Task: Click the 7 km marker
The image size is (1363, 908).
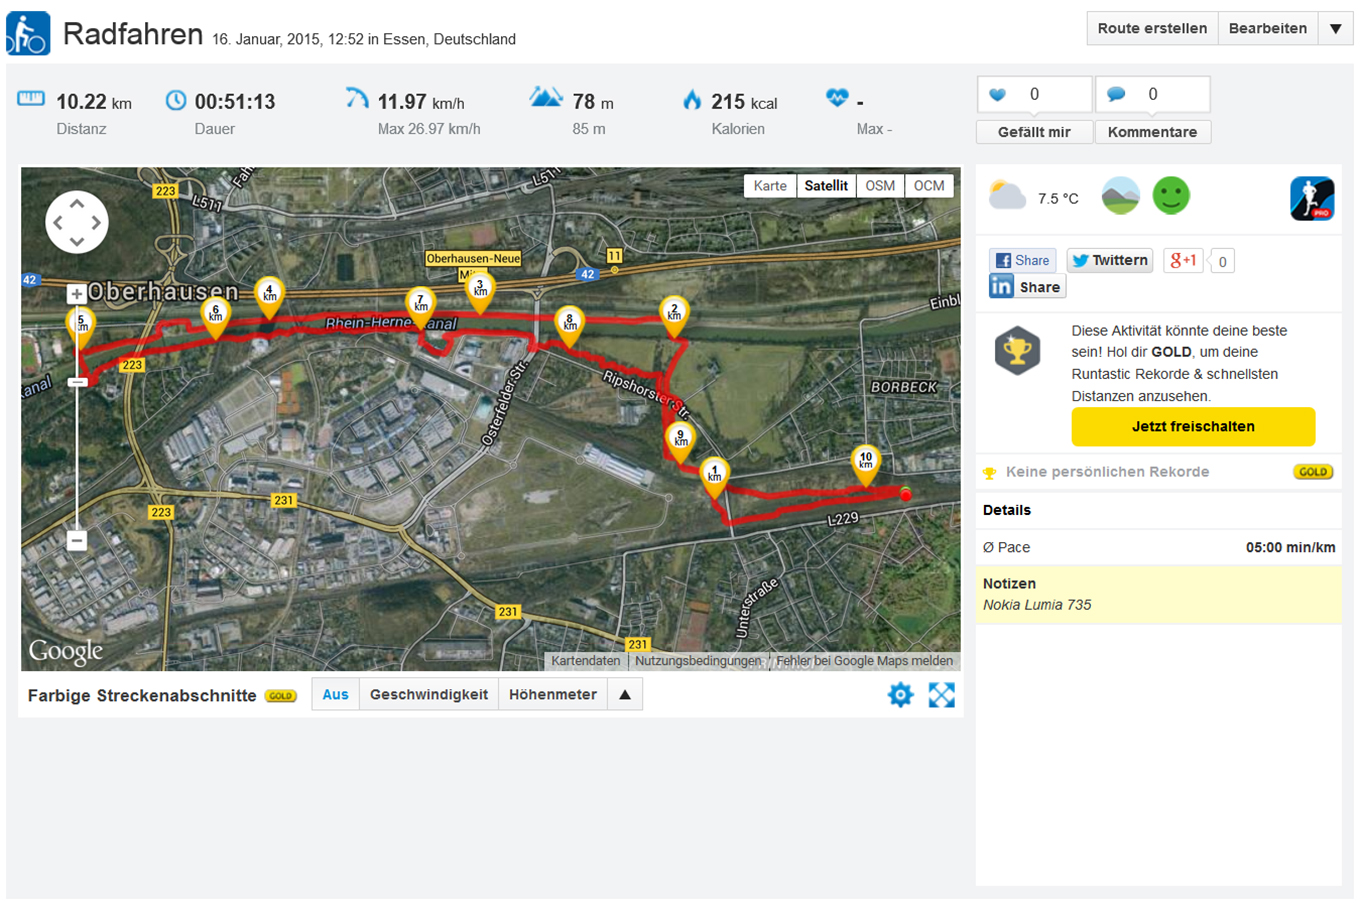Action: click(421, 308)
